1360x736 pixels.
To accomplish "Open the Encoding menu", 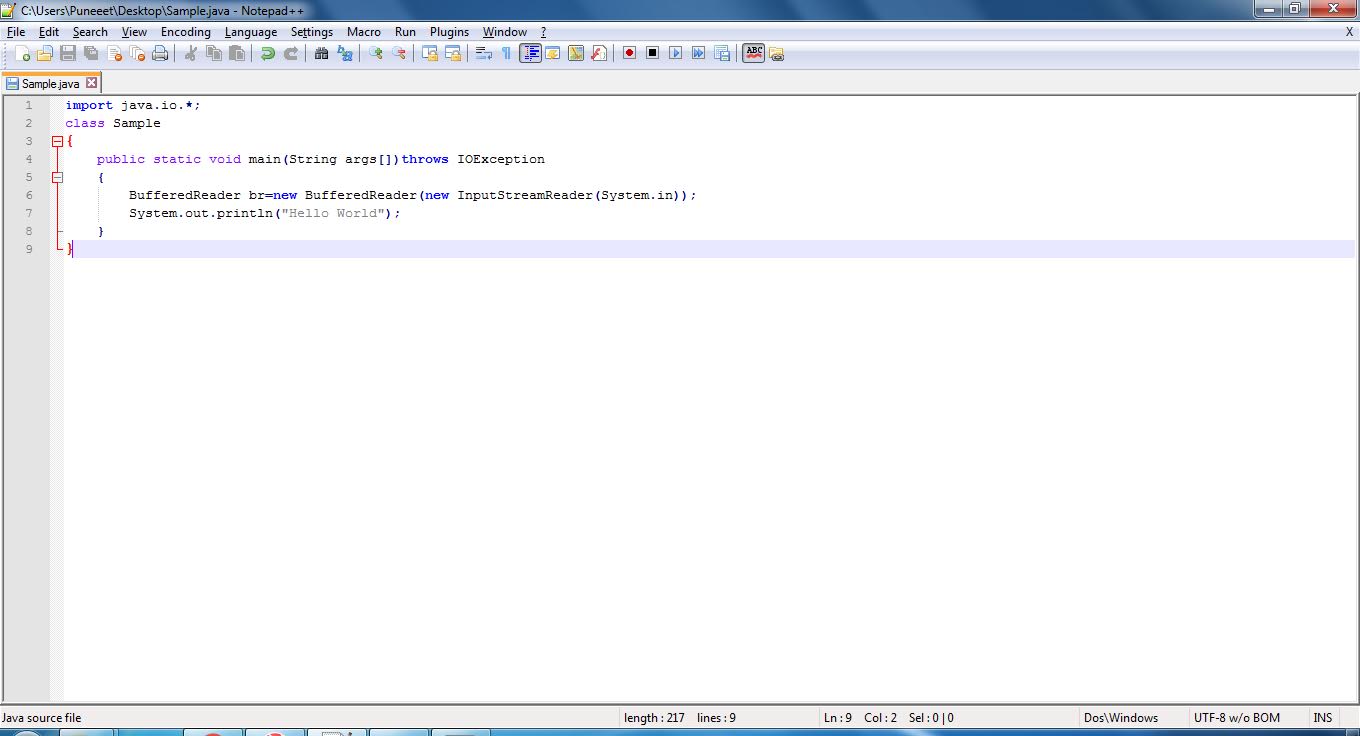I will (x=186, y=32).
